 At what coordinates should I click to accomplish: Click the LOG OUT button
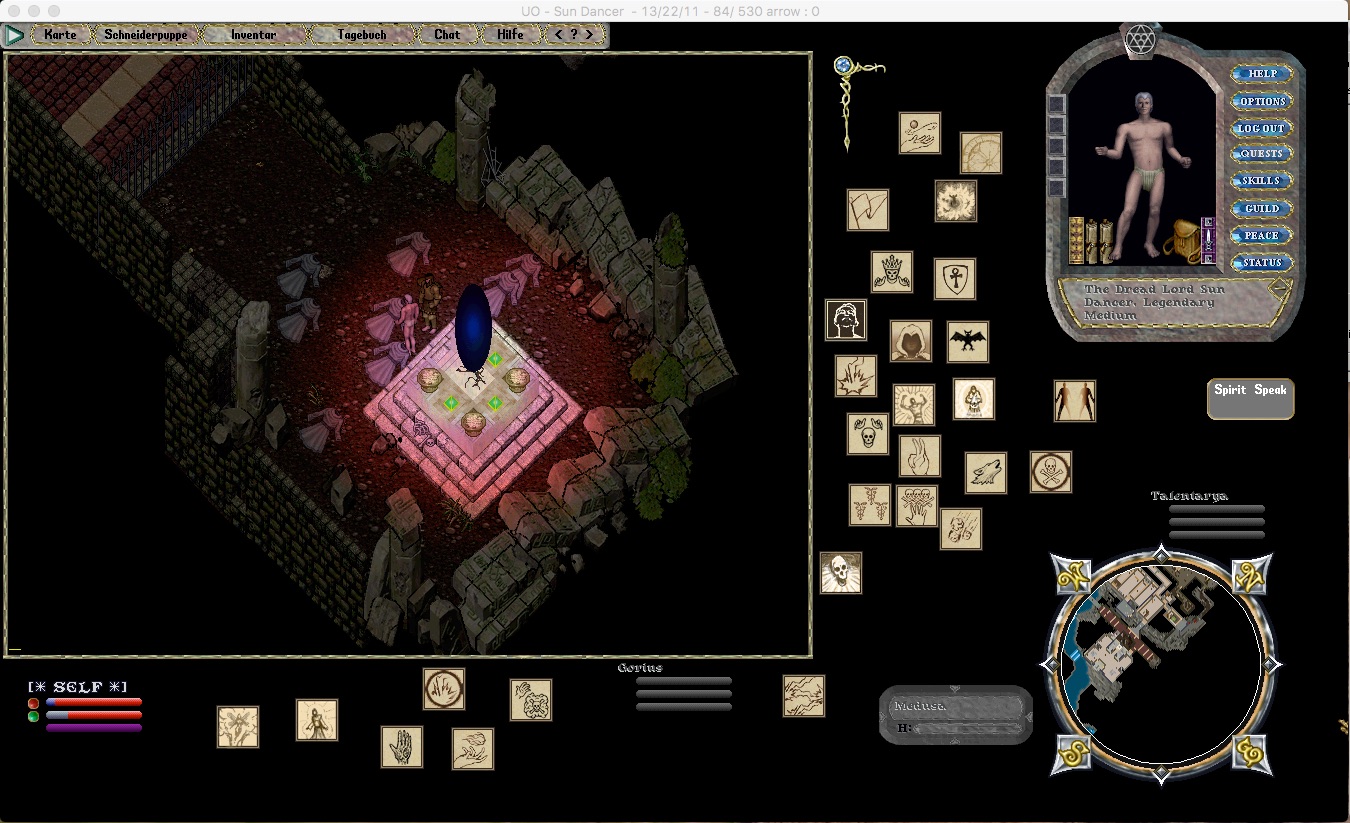coord(1262,128)
